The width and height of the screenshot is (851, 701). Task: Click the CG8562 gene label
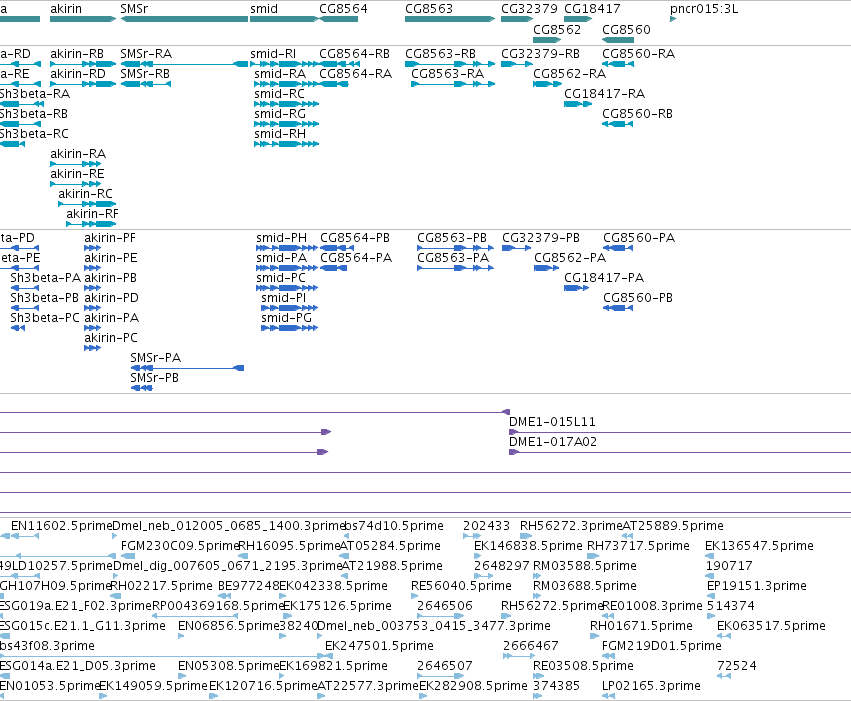coord(557,29)
